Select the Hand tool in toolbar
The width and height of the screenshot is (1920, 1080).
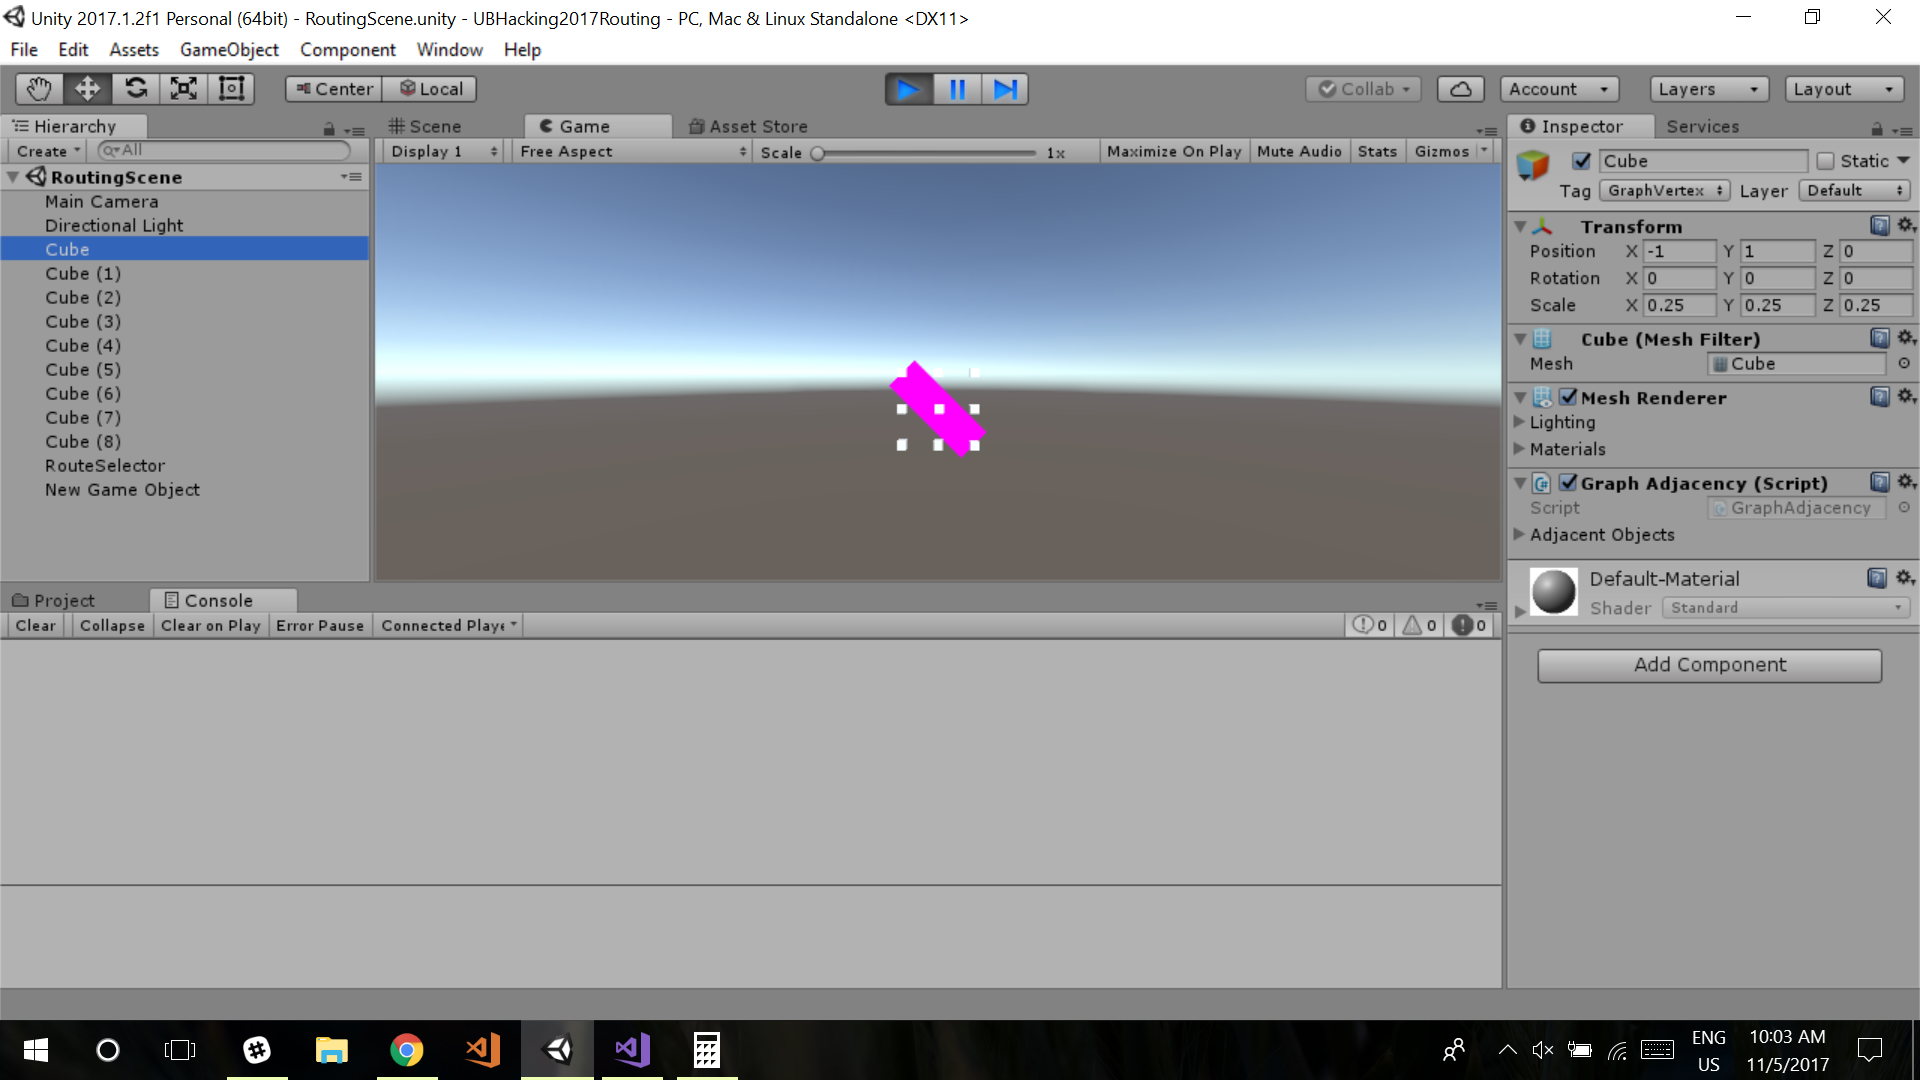coord(39,89)
